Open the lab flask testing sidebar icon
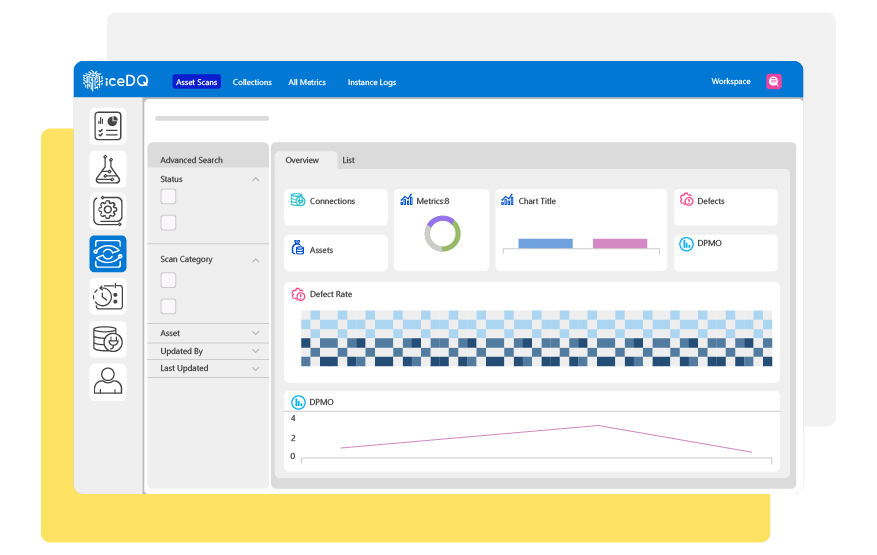Image resolution: width=877 pixels, height=555 pixels. coord(108,169)
